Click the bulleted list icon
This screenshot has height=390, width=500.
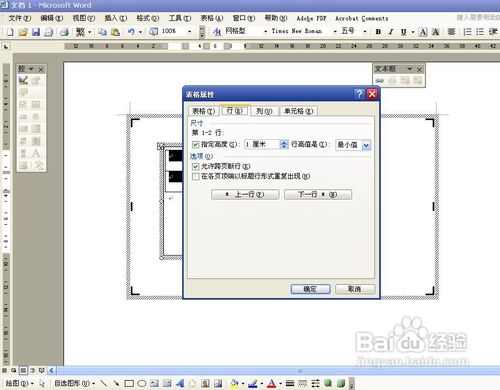pos(480,32)
